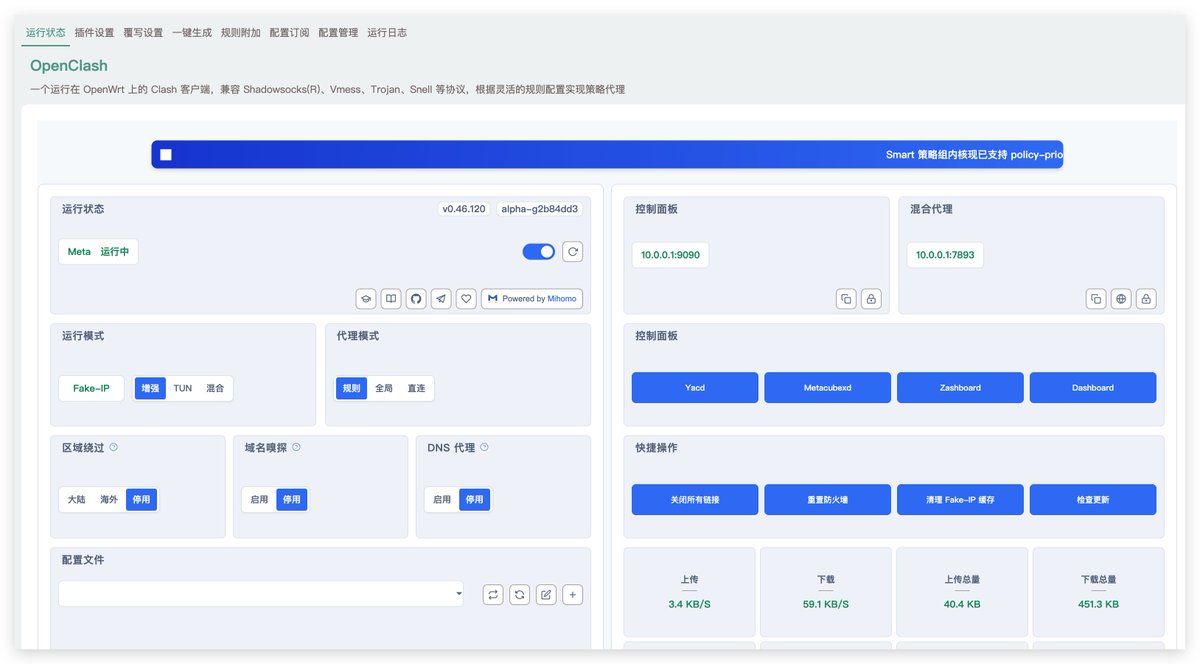The width and height of the screenshot is (1200, 664).
Task: Click the refresh icon beside running switch
Action: point(572,252)
